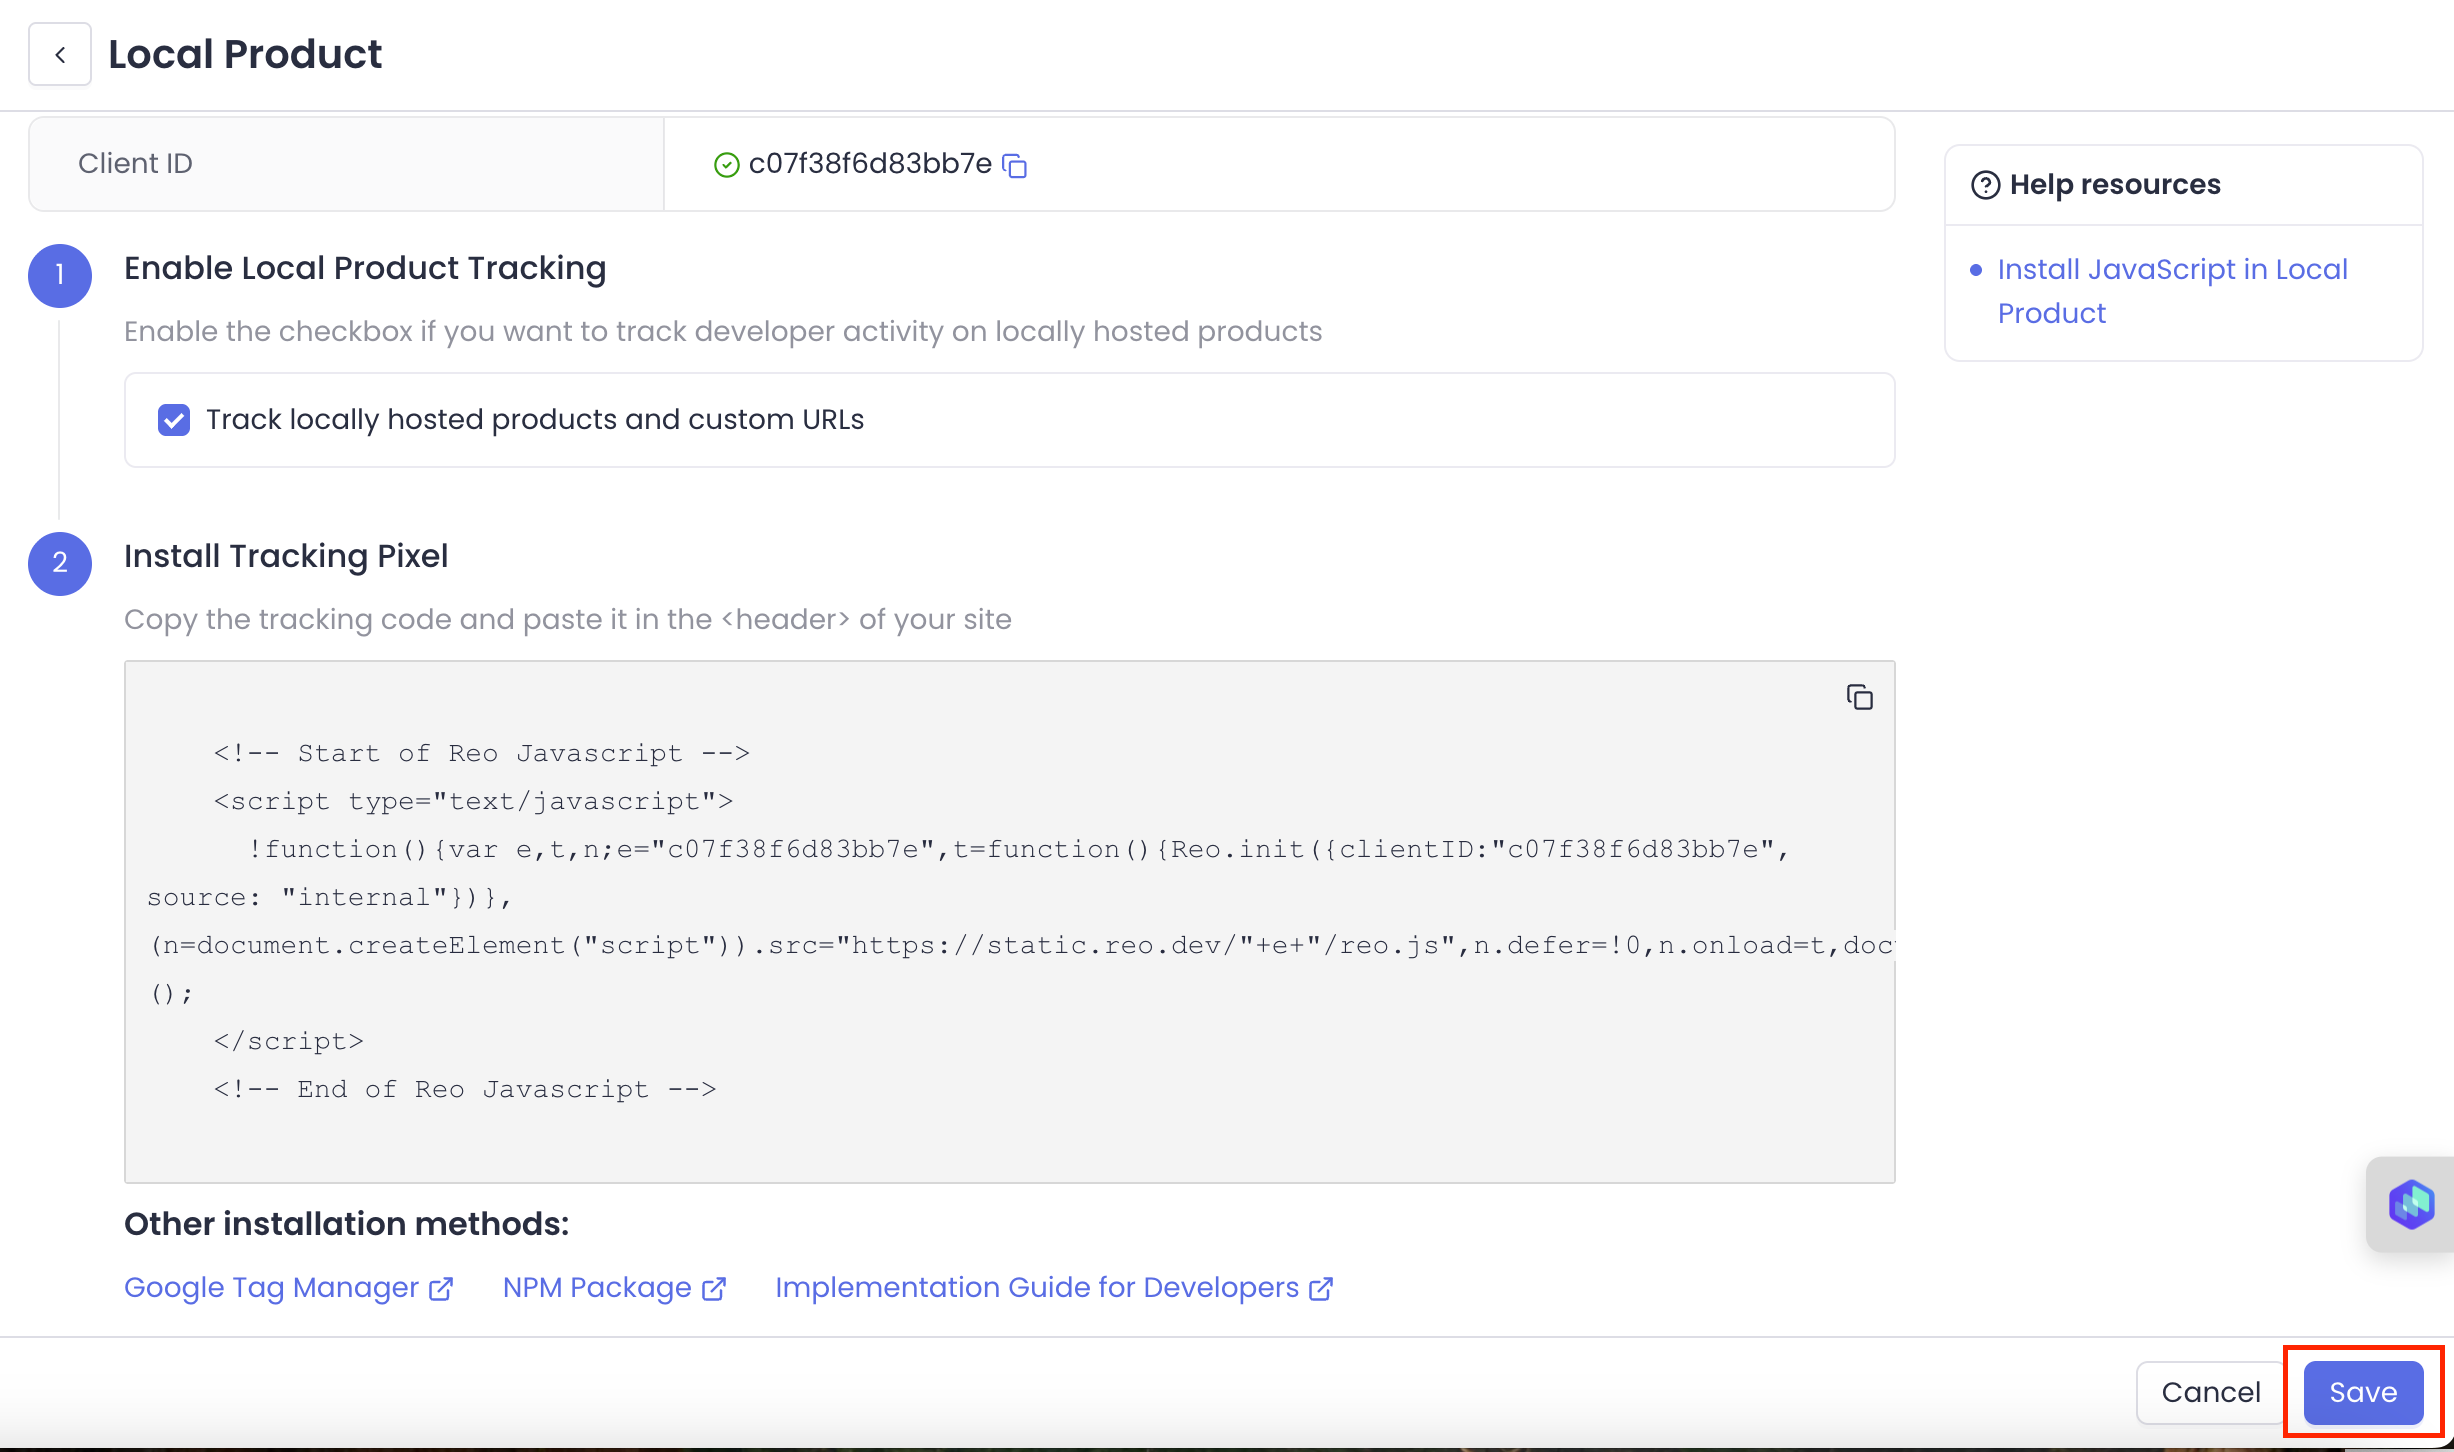
Task: Open the NPM Package link
Action: pos(597,1288)
